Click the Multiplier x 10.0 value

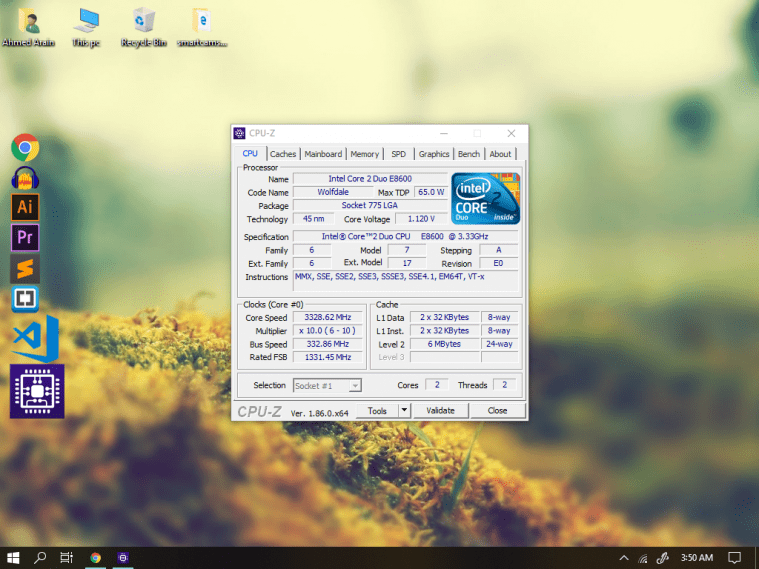328,331
